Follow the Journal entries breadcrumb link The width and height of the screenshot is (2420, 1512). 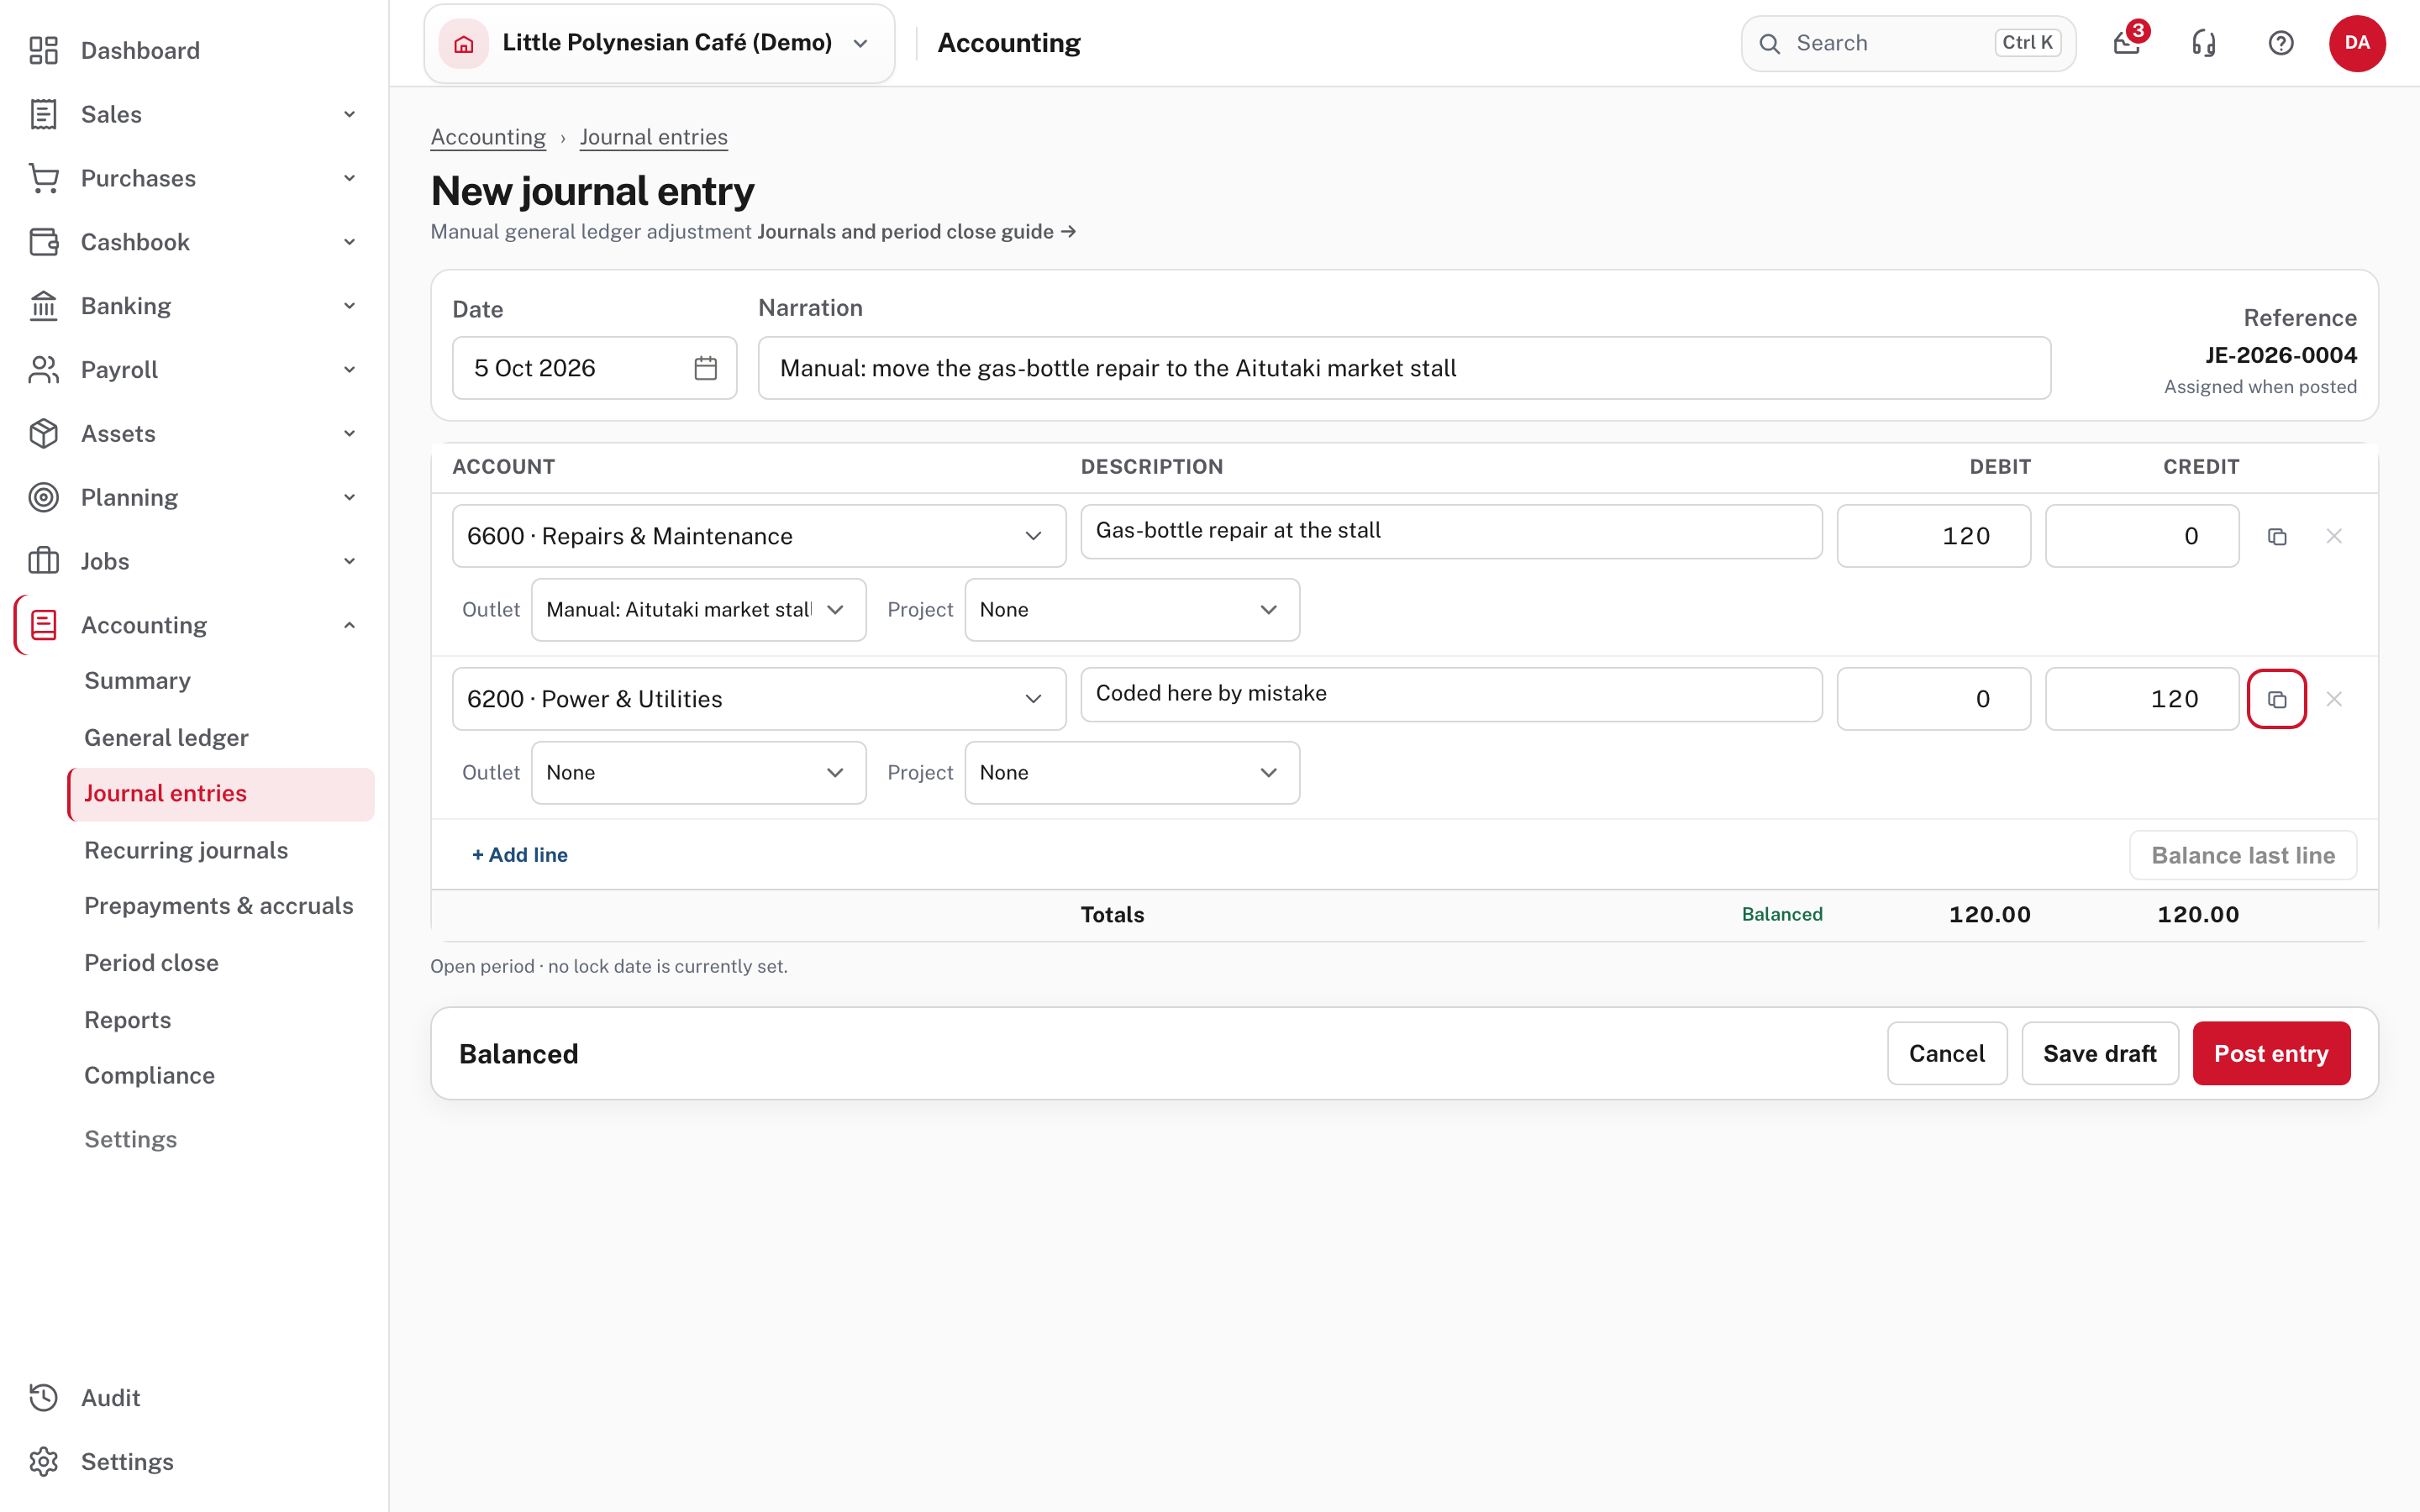click(x=653, y=137)
